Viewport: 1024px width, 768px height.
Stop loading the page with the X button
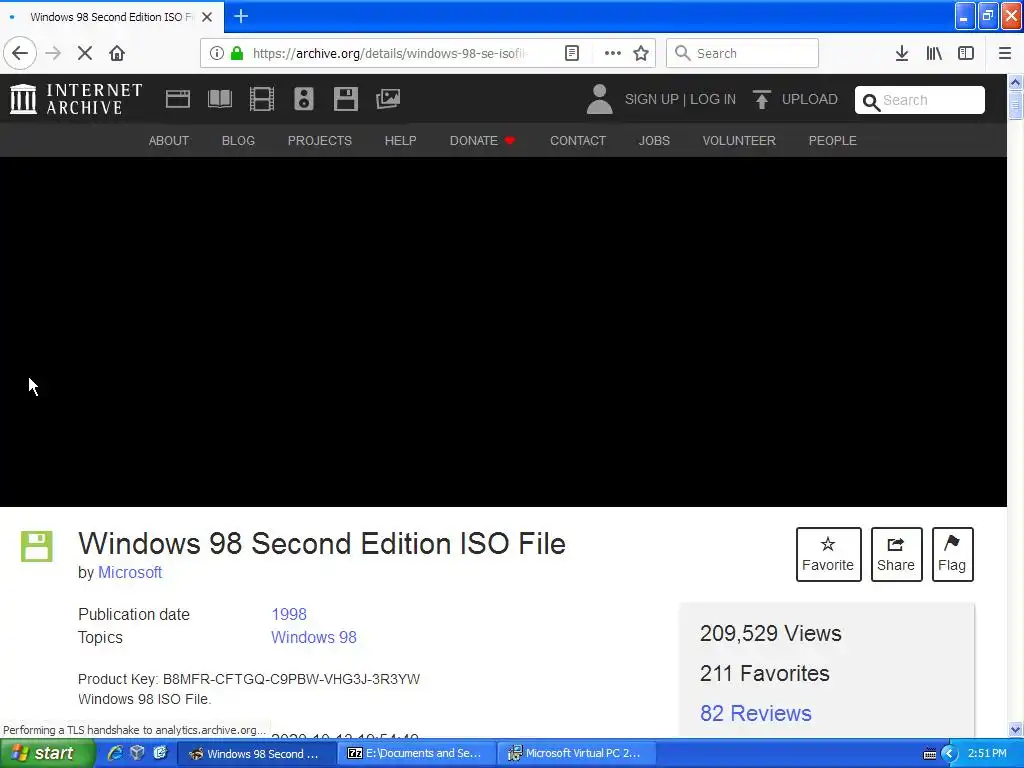pyautogui.click(x=85, y=53)
